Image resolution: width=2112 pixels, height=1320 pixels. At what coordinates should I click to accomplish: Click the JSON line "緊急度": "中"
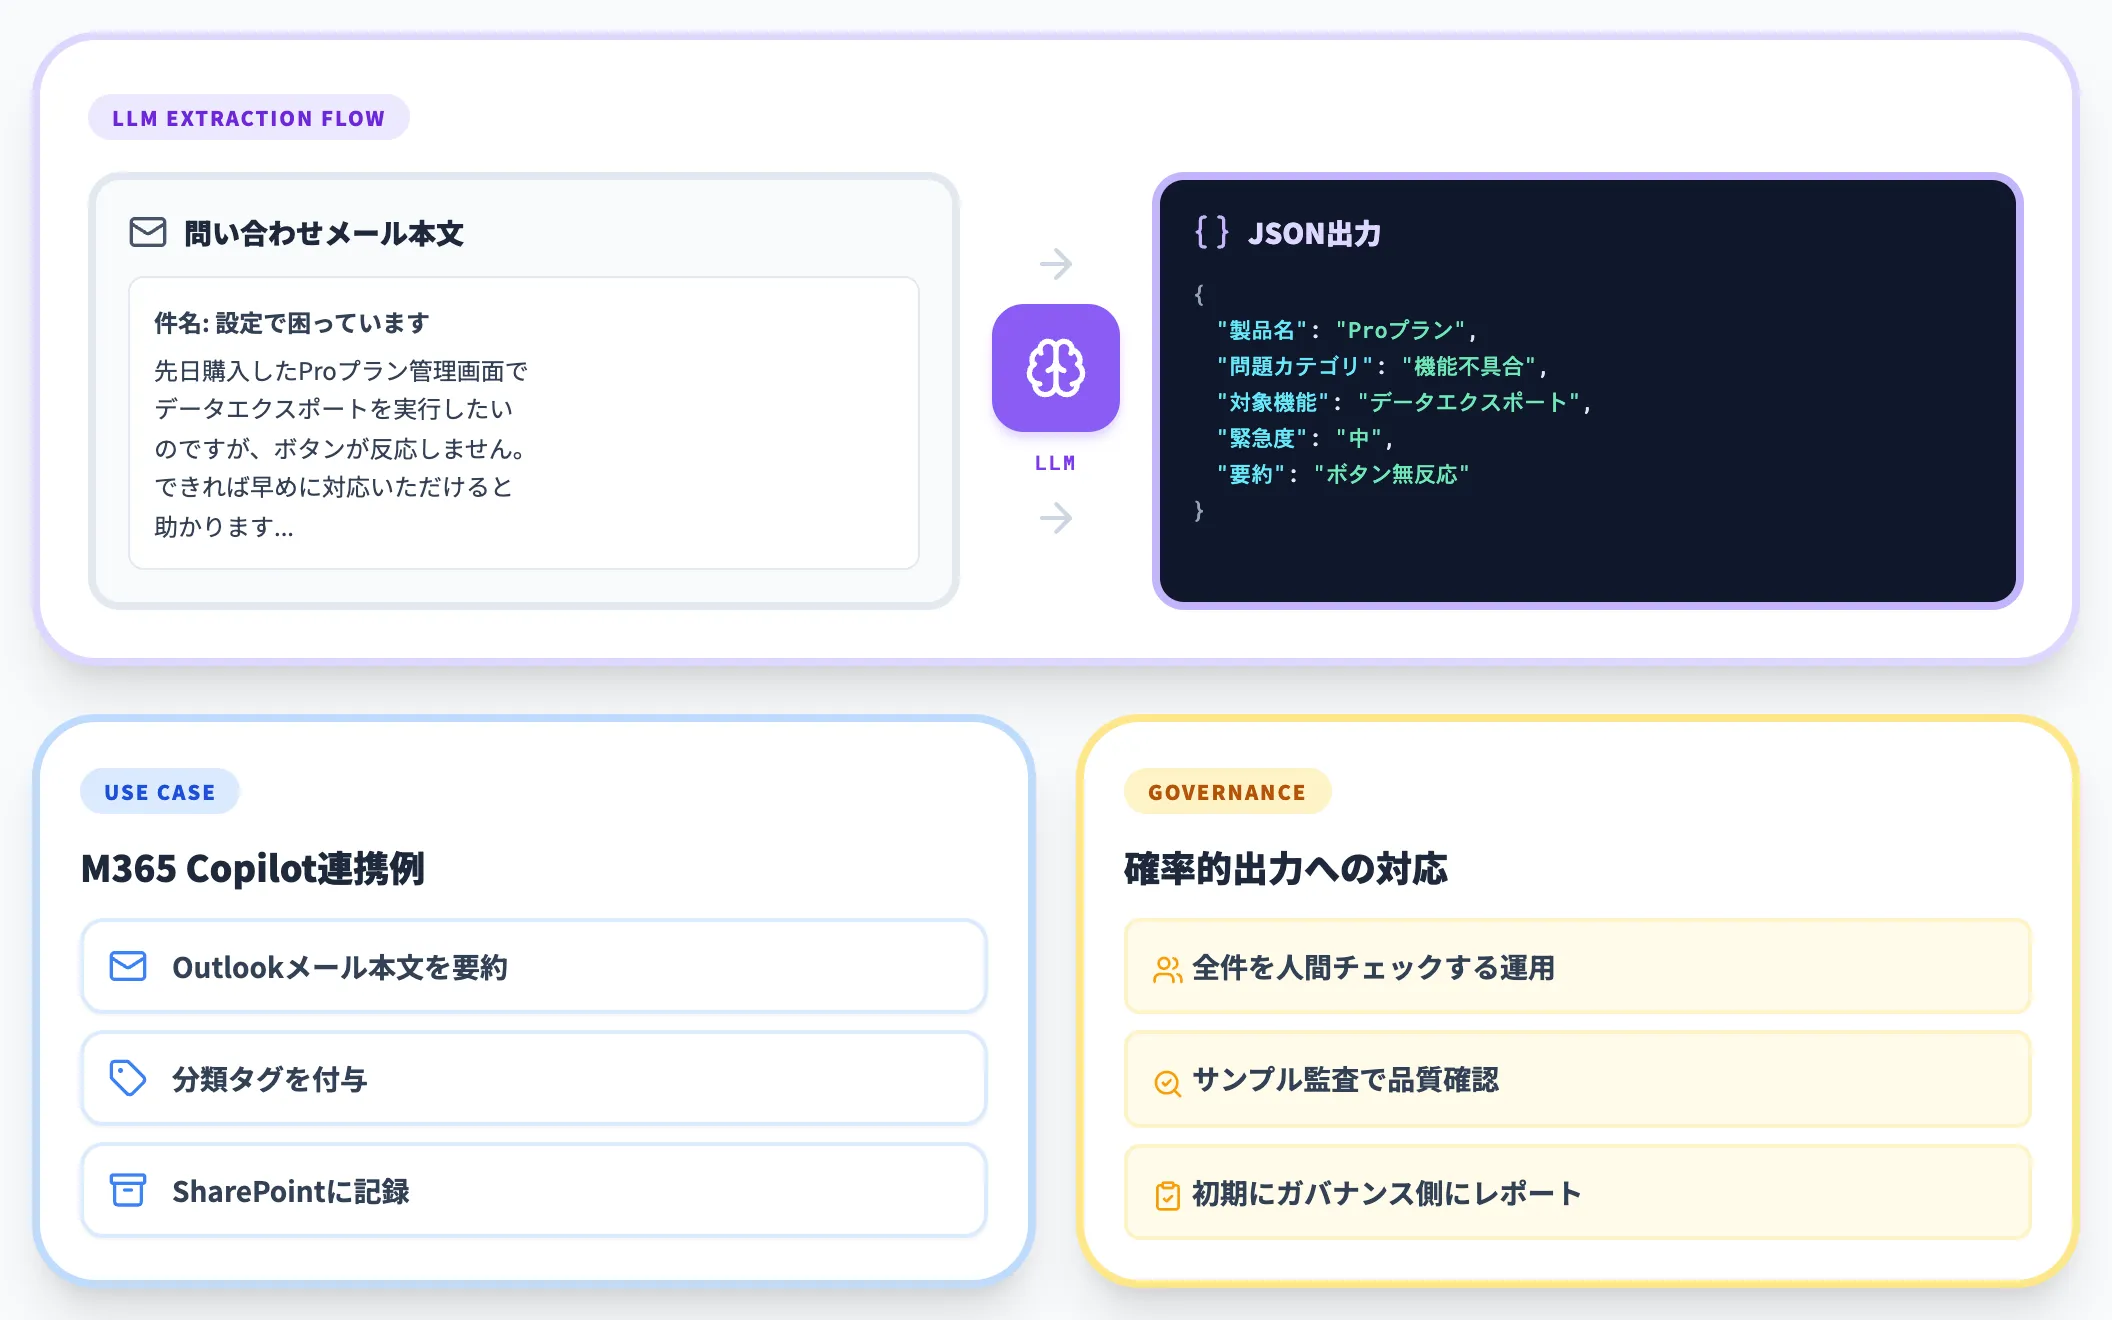click(x=1305, y=438)
